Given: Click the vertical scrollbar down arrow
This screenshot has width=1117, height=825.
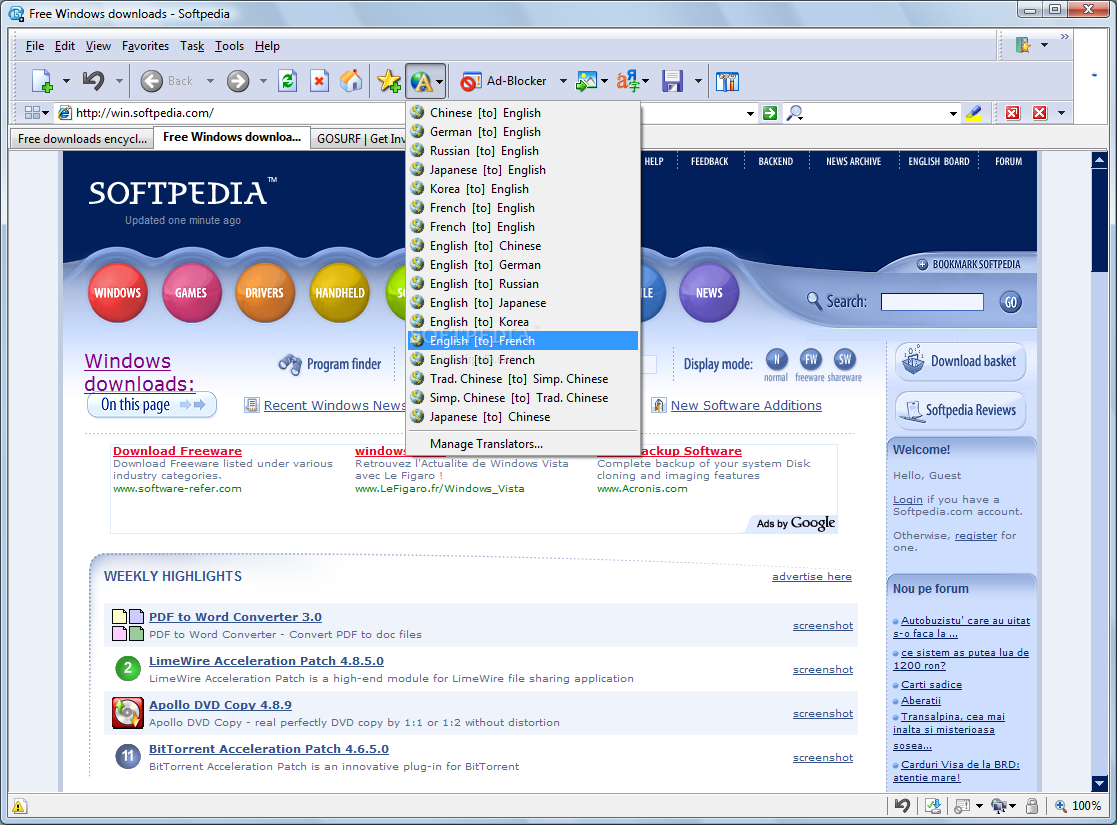Looking at the screenshot, I should (x=1099, y=782).
